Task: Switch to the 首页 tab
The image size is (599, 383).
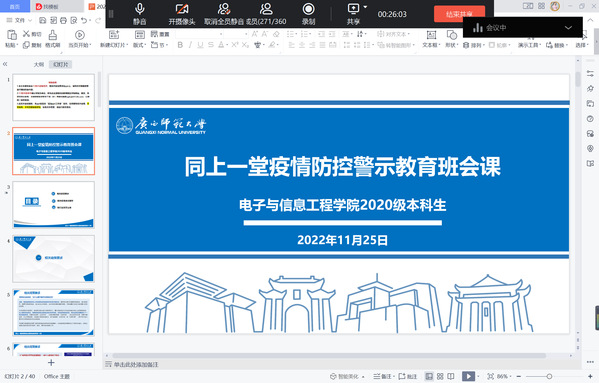Action: (x=15, y=6)
